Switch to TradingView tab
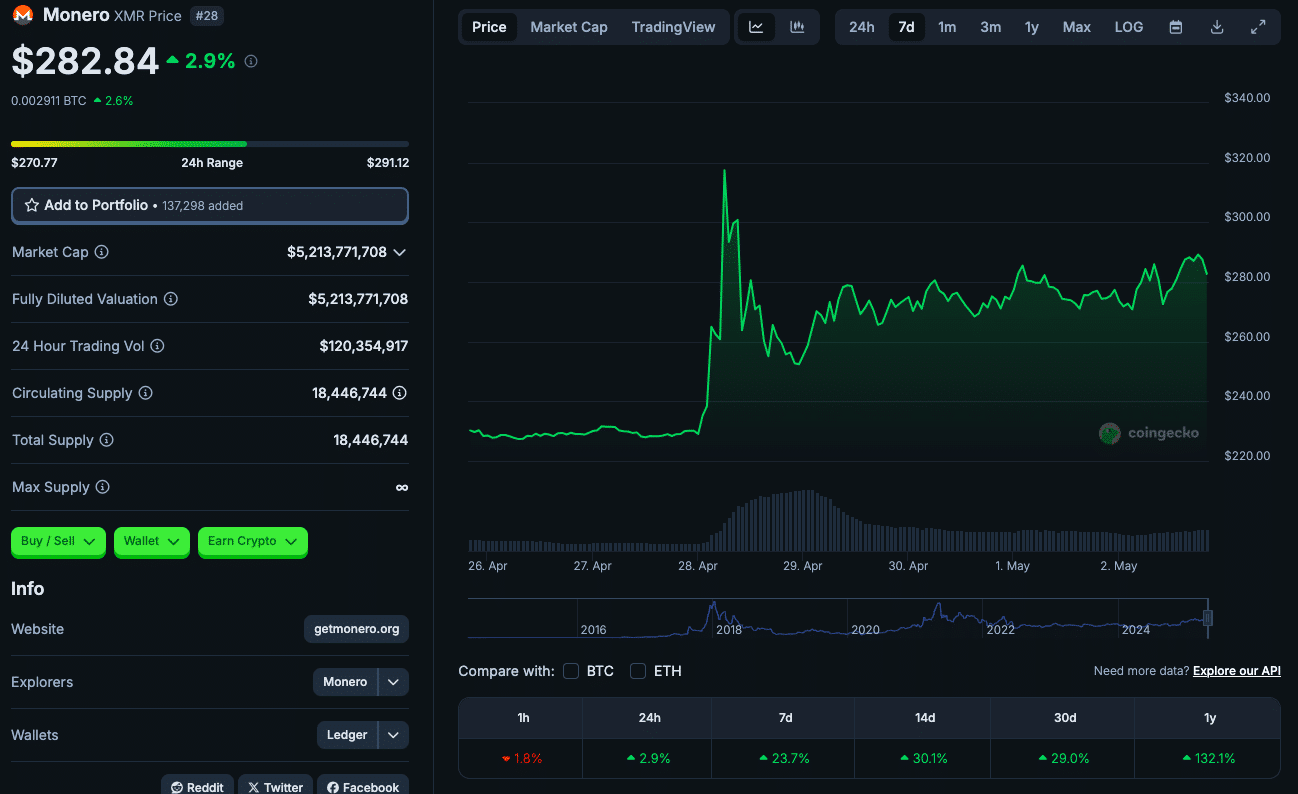 tap(673, 27)
